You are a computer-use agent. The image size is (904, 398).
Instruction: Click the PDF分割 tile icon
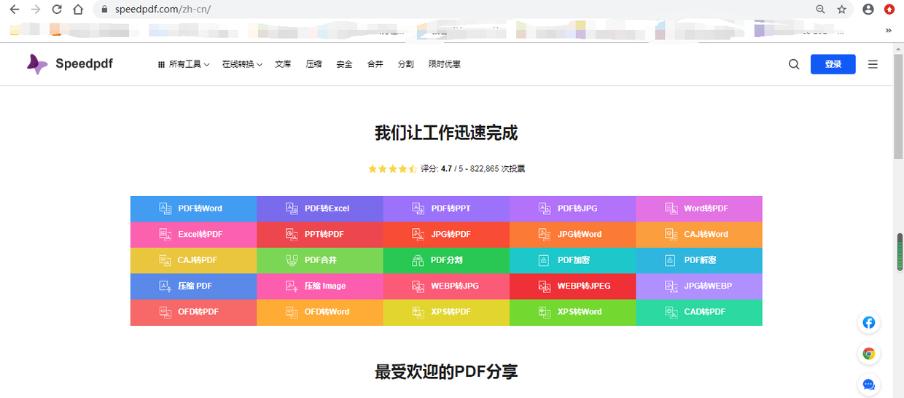pyautogui.click(x=418, y=260)
